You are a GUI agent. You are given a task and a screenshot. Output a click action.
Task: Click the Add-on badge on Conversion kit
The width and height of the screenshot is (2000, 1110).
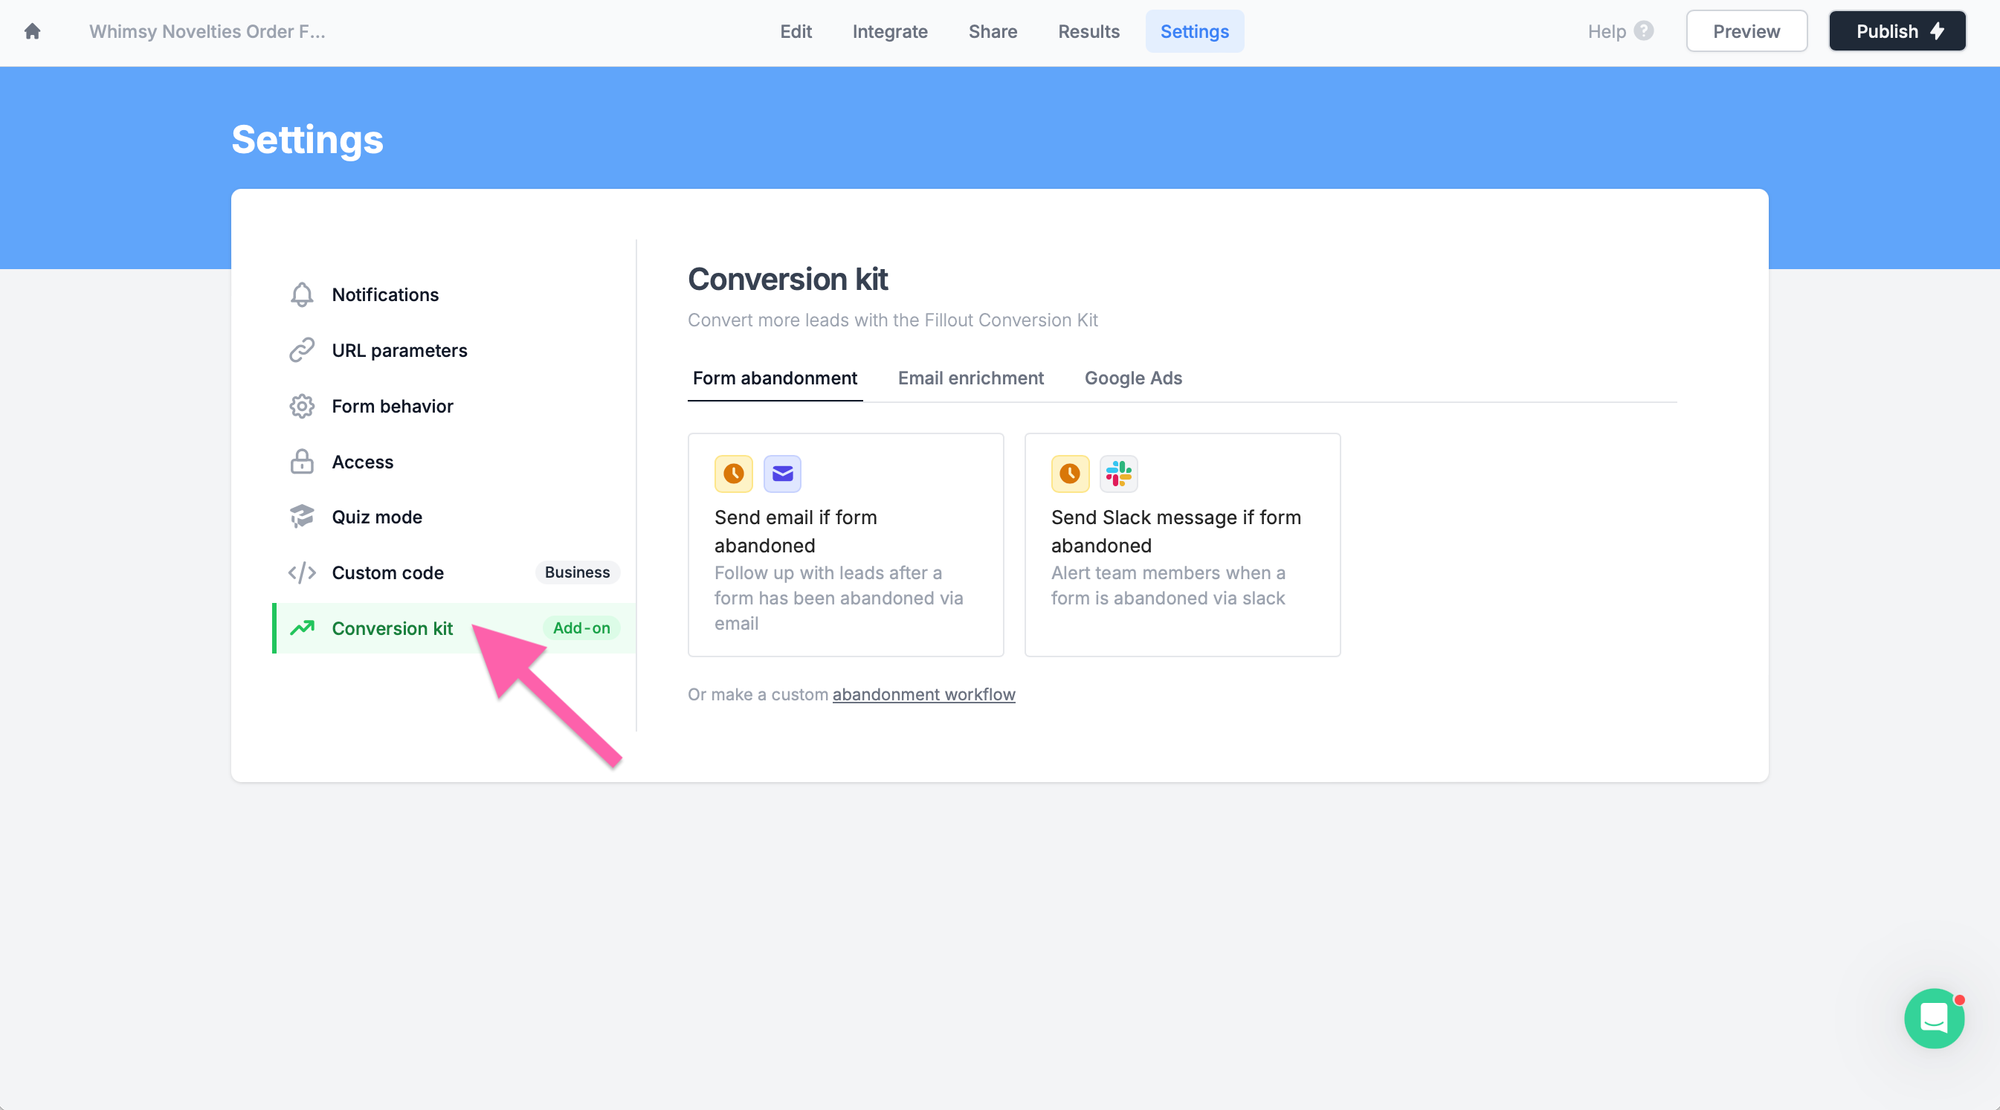[581, 627]
